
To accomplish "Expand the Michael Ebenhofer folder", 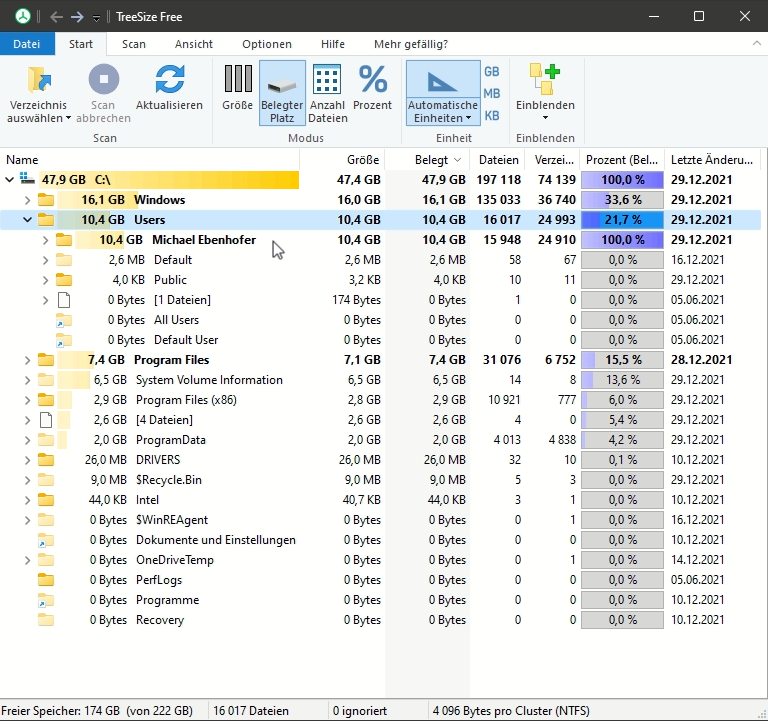I will click(46, 240).
